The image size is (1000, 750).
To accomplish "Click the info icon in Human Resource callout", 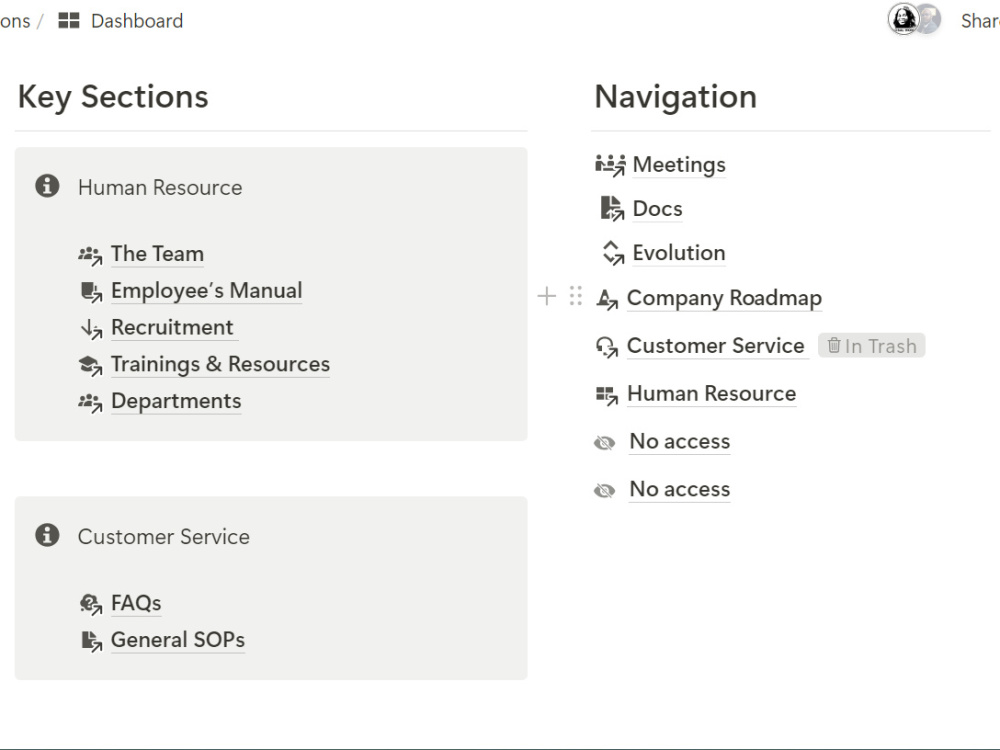I will [x=47, y=186].
